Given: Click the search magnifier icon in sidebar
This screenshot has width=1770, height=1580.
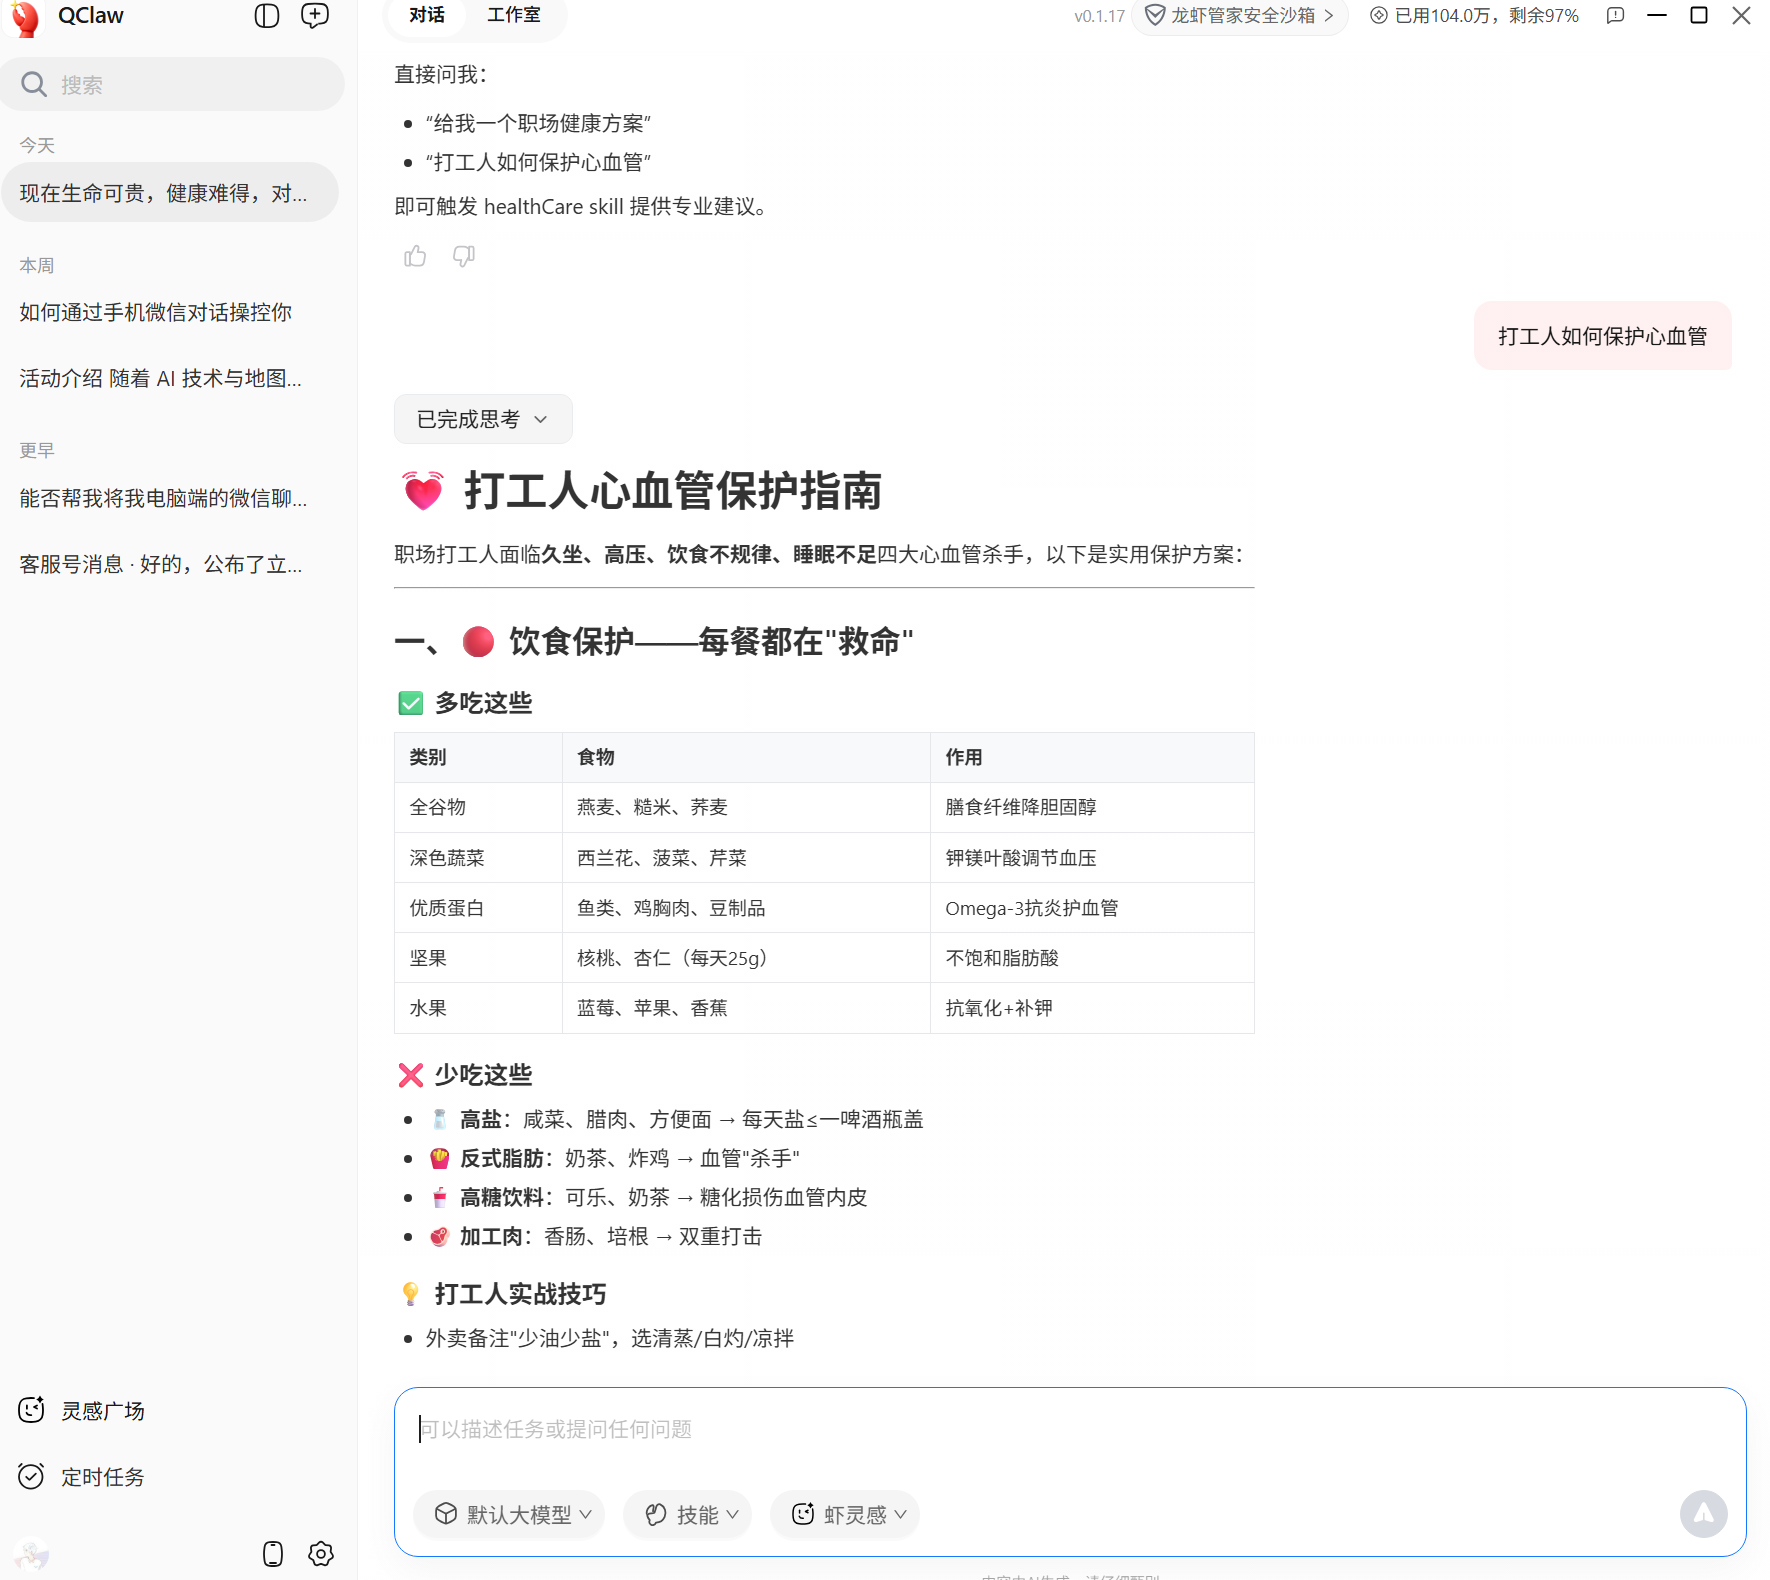Looking at the screenshot, I should (x=34, y=84).
